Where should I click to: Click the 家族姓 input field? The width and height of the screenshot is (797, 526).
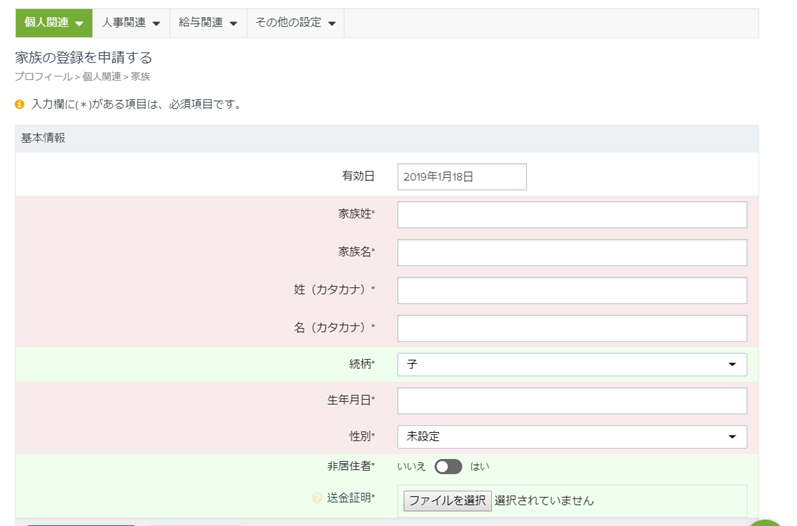click(572, 214)
